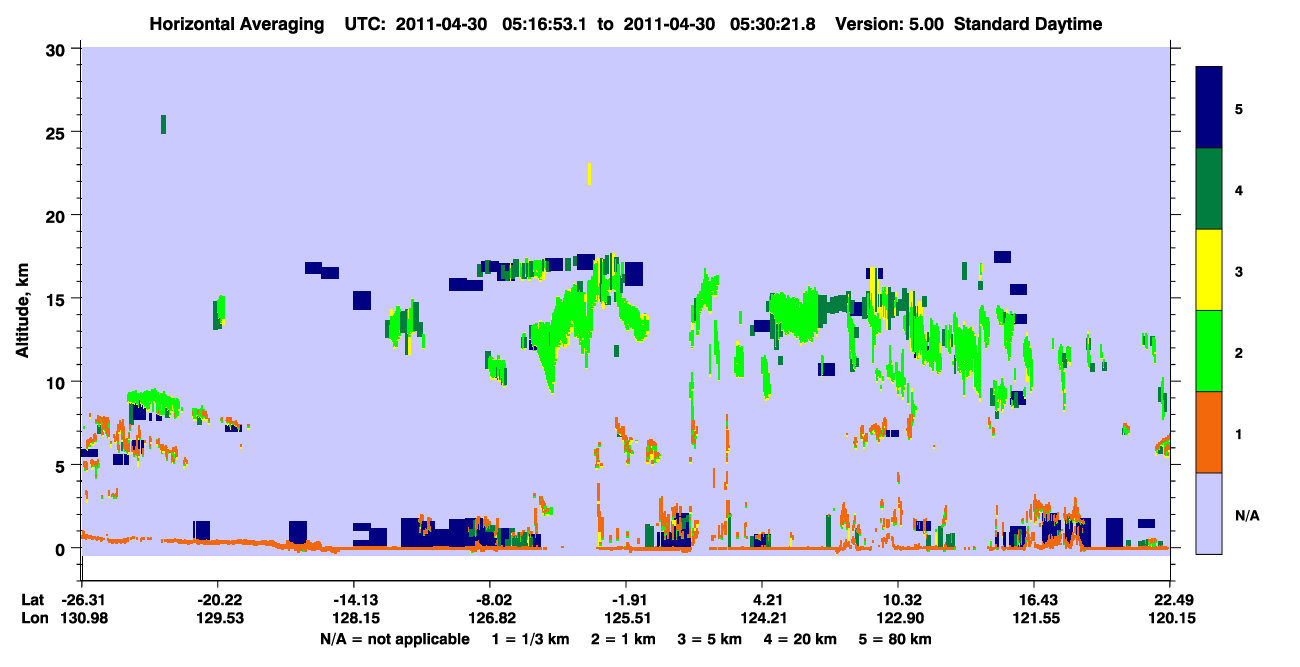
Task: Click the dark blue colorbar segment labeled 5
Action: (x=1209, y=108)
